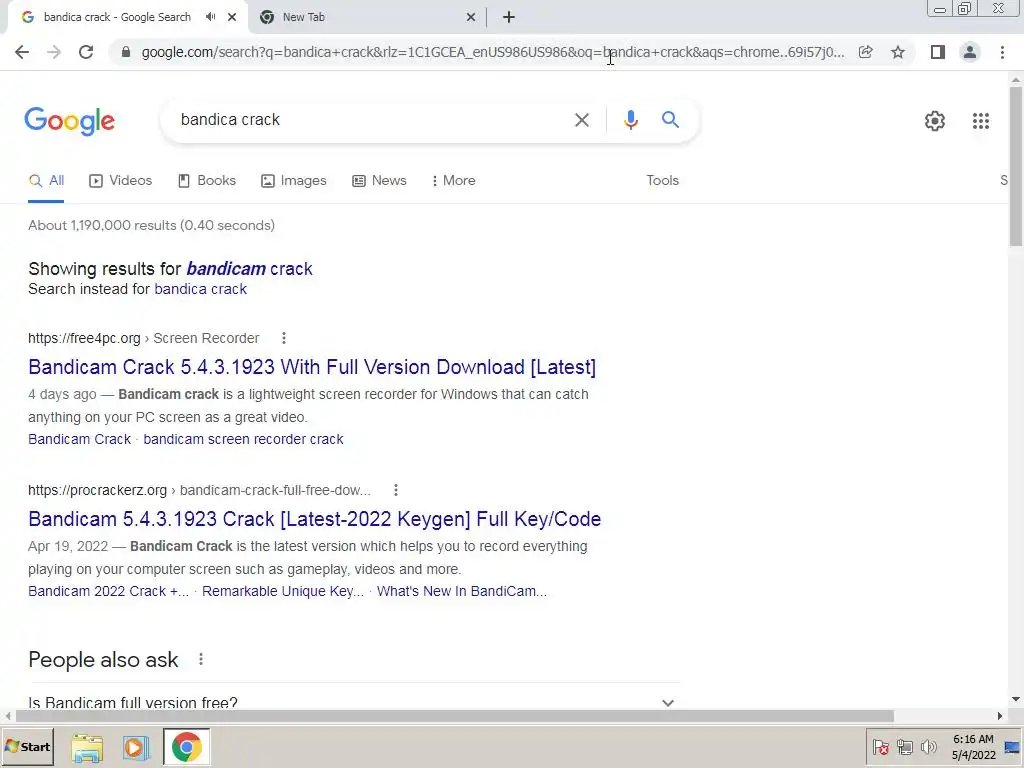The height and width of the screenshot is (768, 1024).
Task: Launch media player from taskbar
Action: click(136, 747)
